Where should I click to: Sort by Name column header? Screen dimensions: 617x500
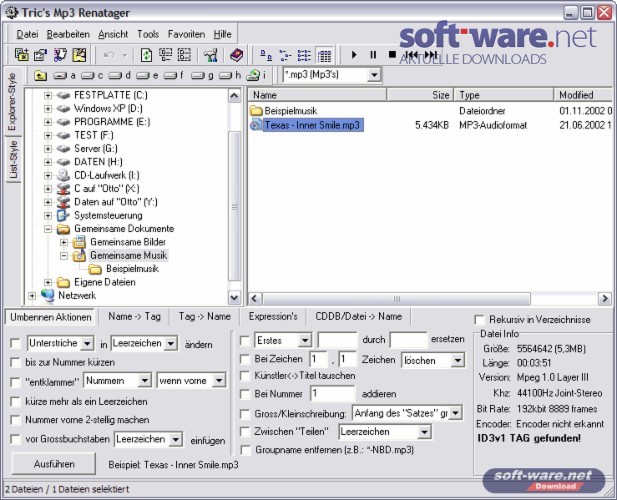317,95
